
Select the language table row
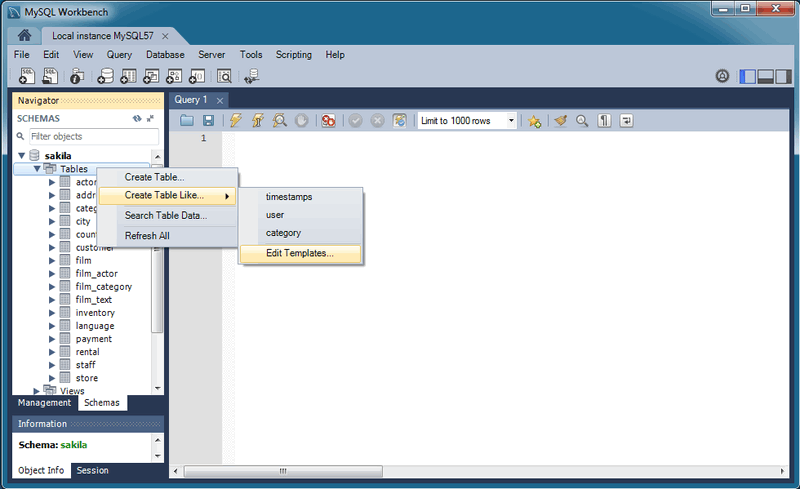point(94,326)
